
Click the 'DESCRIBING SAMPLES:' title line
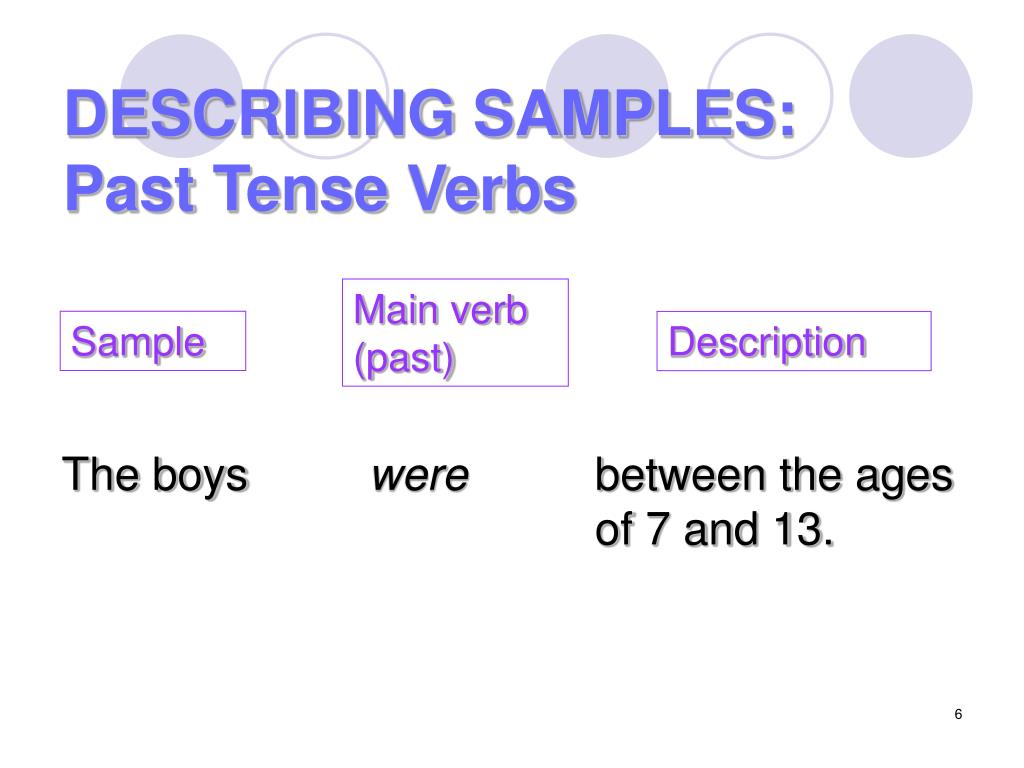(431, 113)
